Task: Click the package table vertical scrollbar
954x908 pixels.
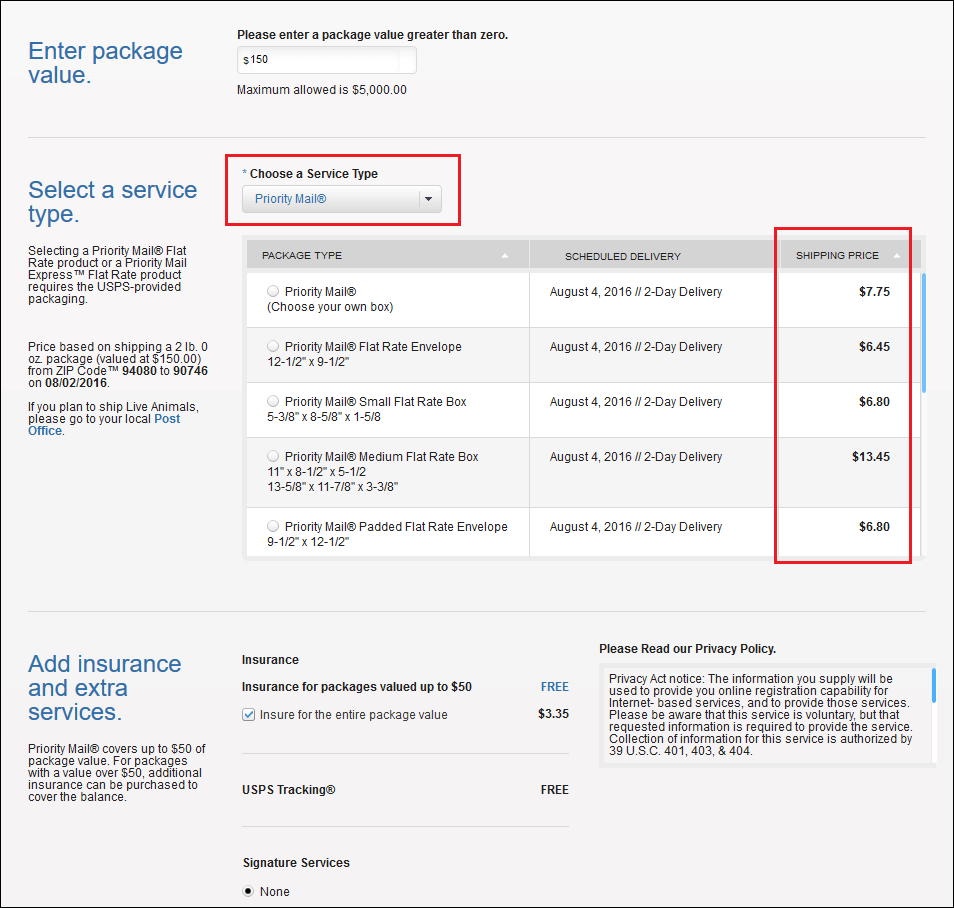Action: 924,333
